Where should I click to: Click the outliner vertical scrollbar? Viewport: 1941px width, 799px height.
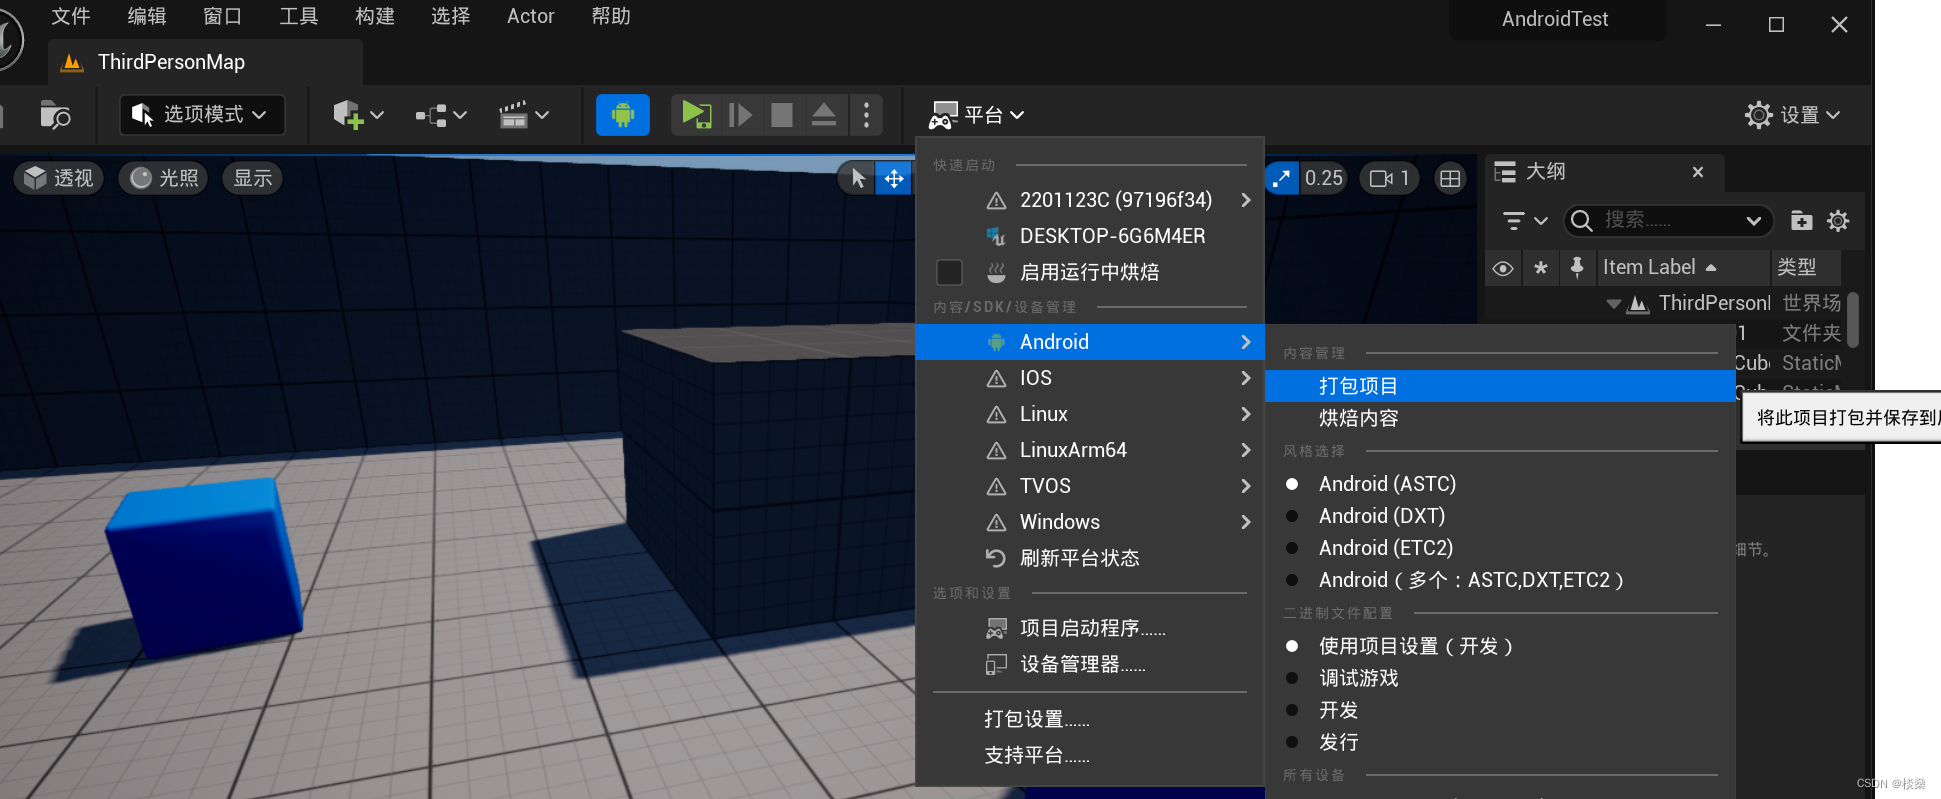pyautogui.click(x=1853, y=320)
